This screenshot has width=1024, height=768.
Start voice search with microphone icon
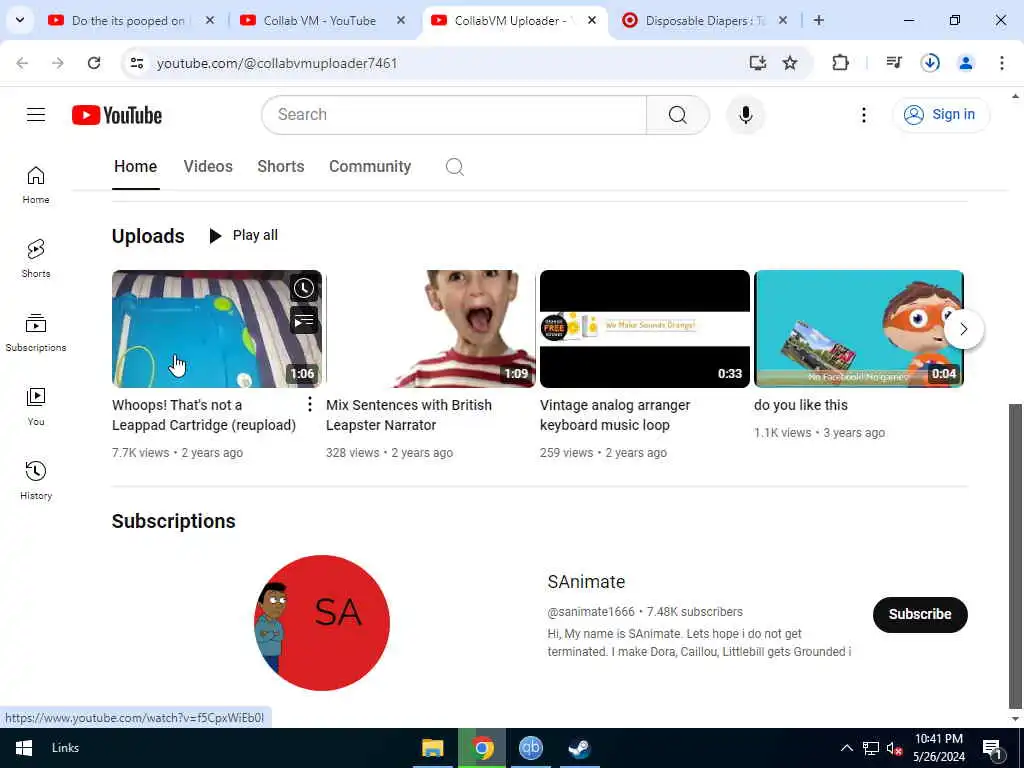click(x=745, y=115)
